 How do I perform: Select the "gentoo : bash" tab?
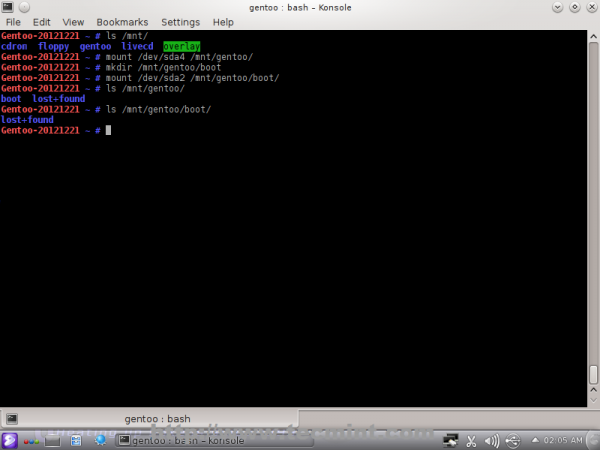pos(157,418)
